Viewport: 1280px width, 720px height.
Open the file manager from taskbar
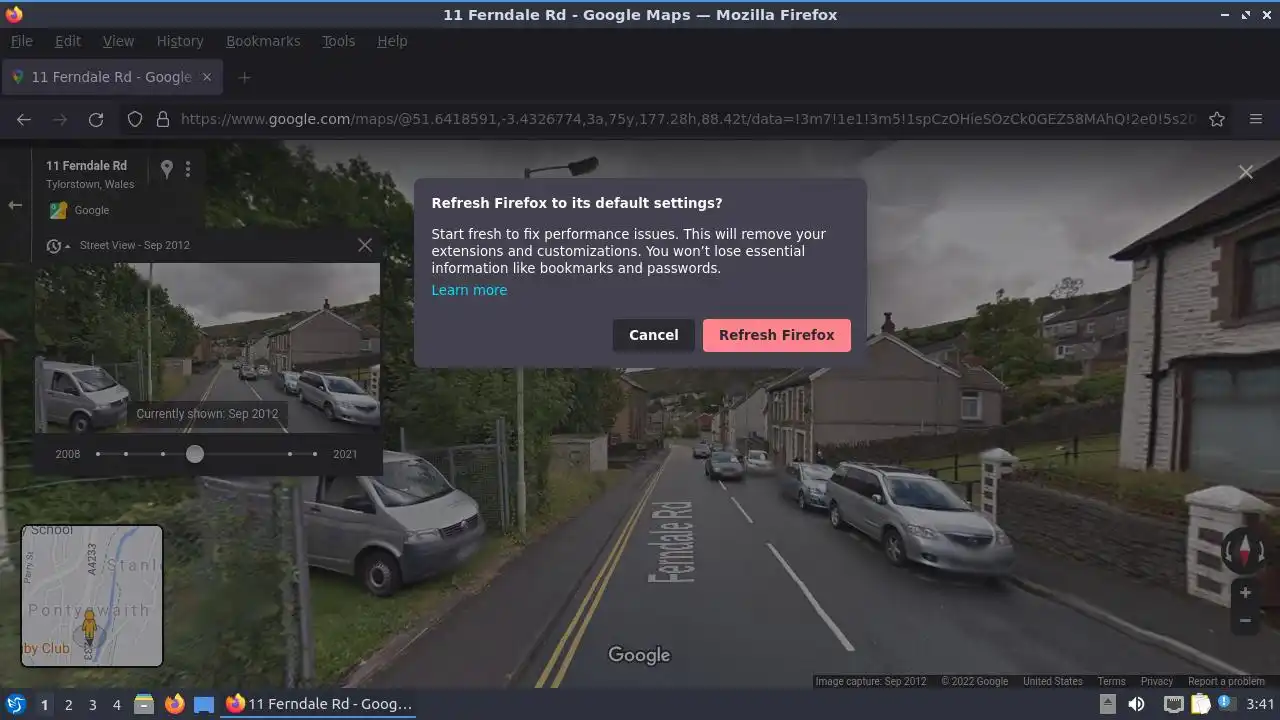[144, 704]
